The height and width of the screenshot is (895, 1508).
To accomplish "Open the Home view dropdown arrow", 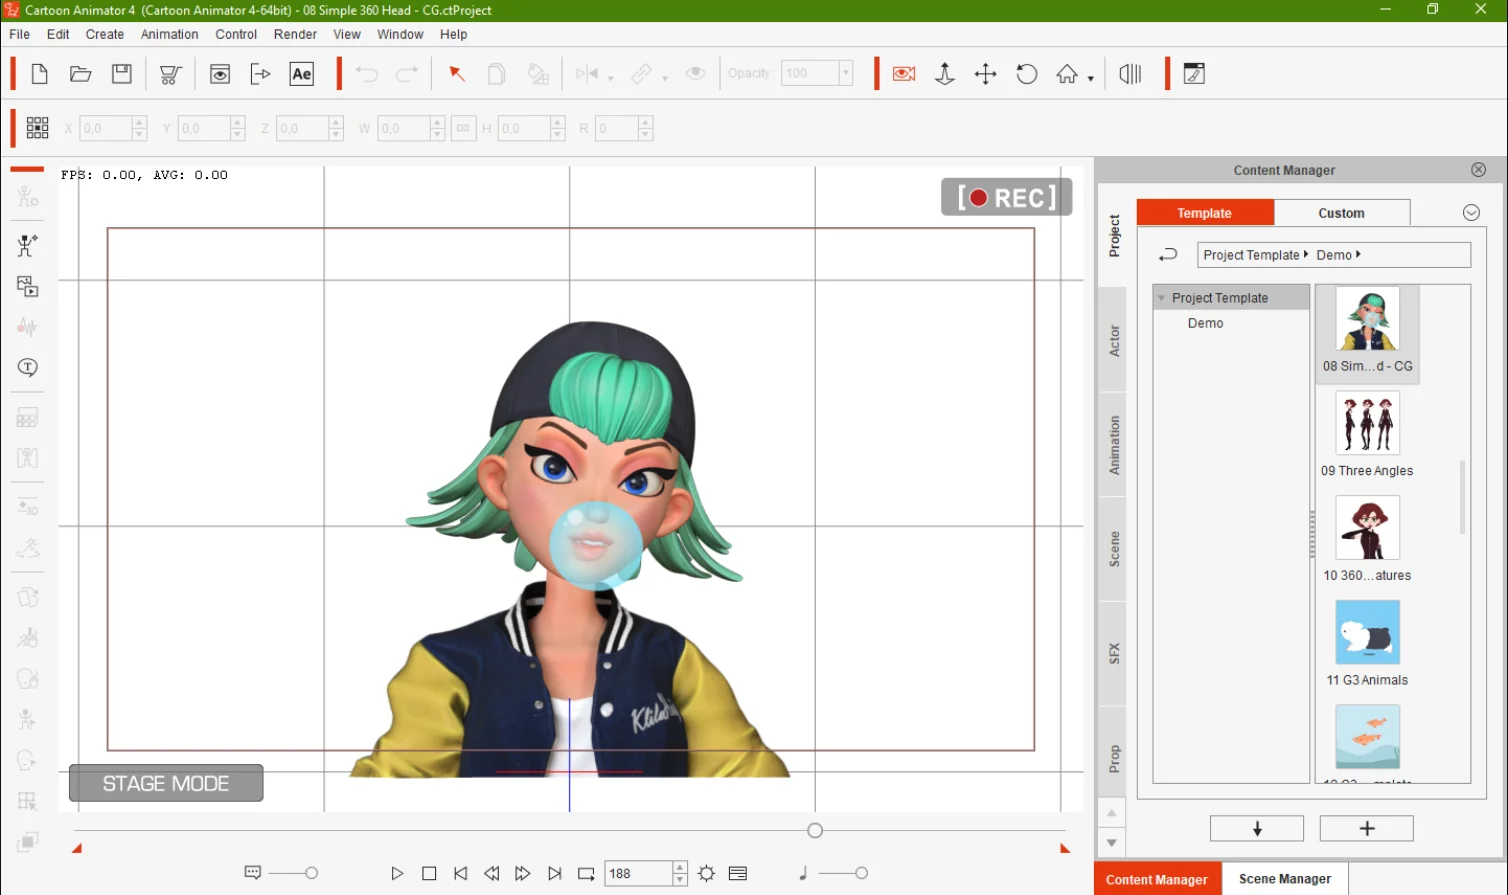I will point(1090,78).
